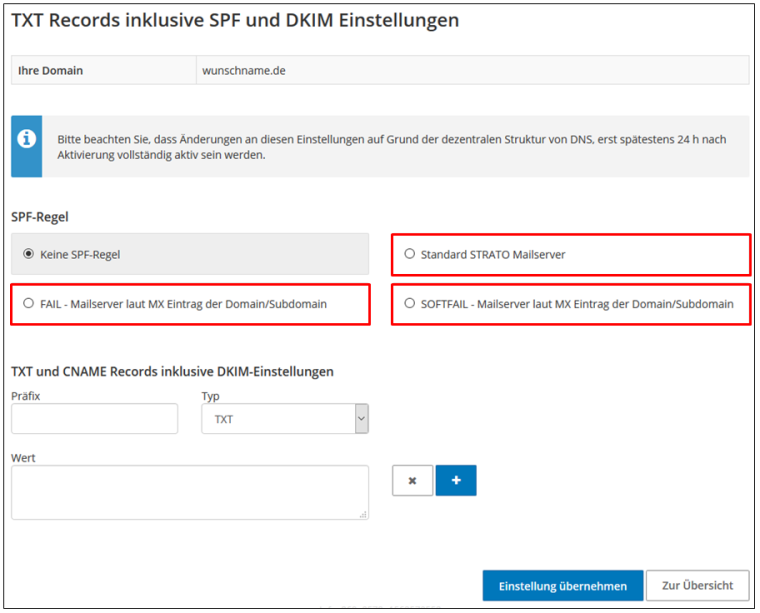This screenshot has width=760, height=613.
Task: Select Standard STRATO Mailserver radio option
Action: [x=410, y=254]
